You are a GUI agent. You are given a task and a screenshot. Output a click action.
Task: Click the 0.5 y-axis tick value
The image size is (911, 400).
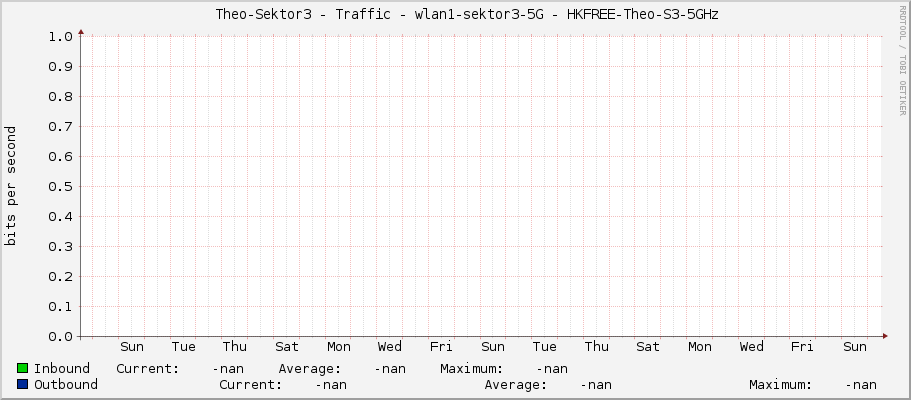60,187
